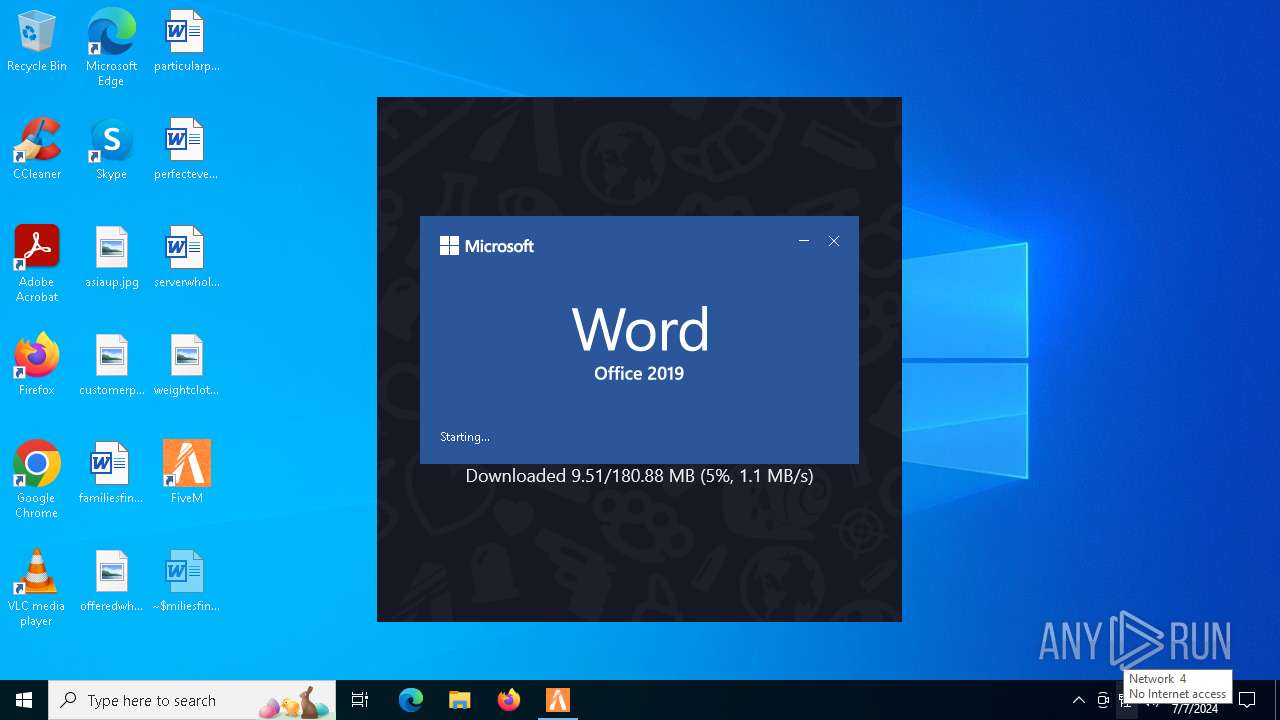Select the Firefox desktop shortcut

(x=37, y=366)
